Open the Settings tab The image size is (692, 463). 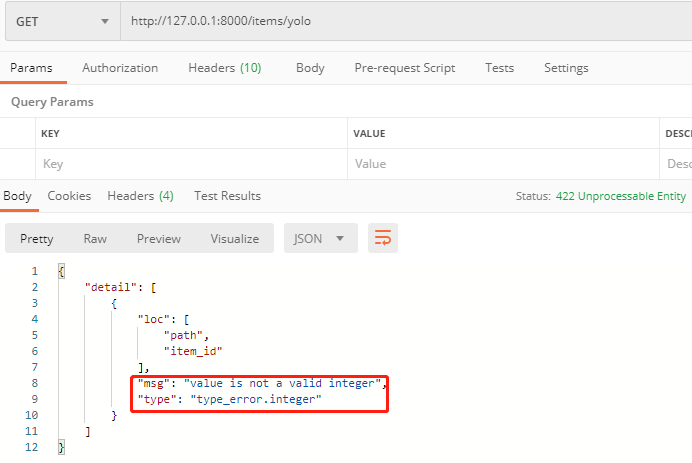click(x=566, y=68)
